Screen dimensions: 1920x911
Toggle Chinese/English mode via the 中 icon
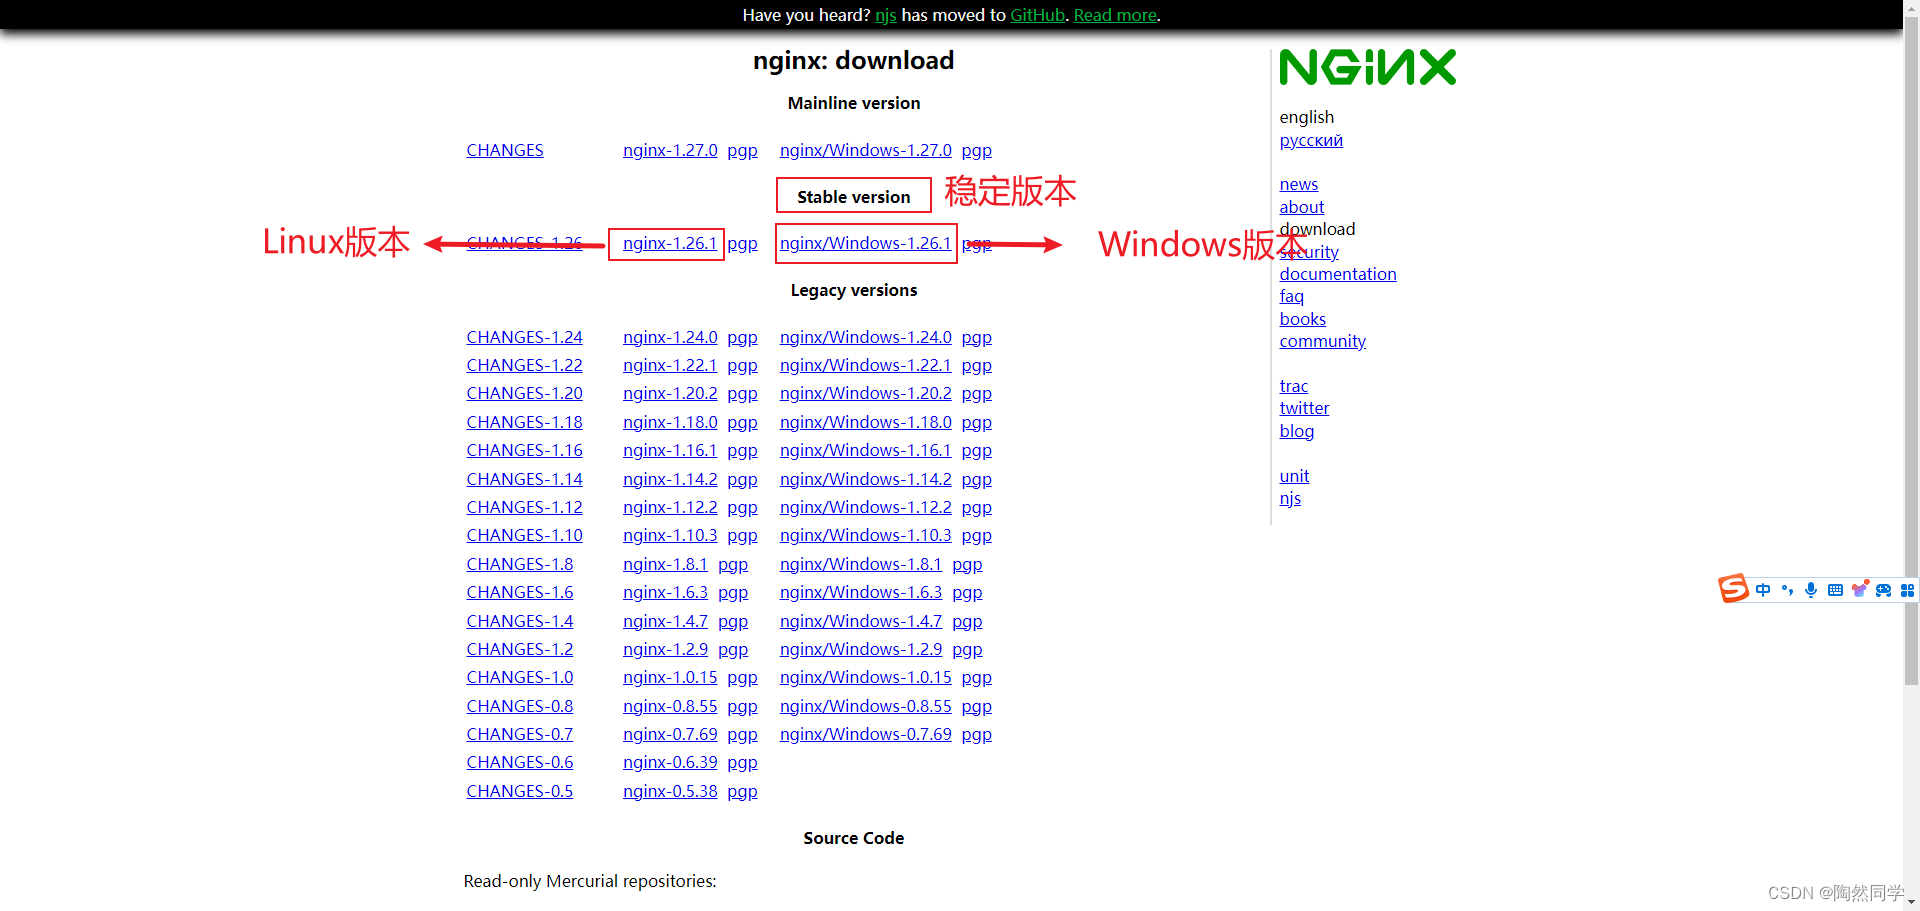(1763, 590)
